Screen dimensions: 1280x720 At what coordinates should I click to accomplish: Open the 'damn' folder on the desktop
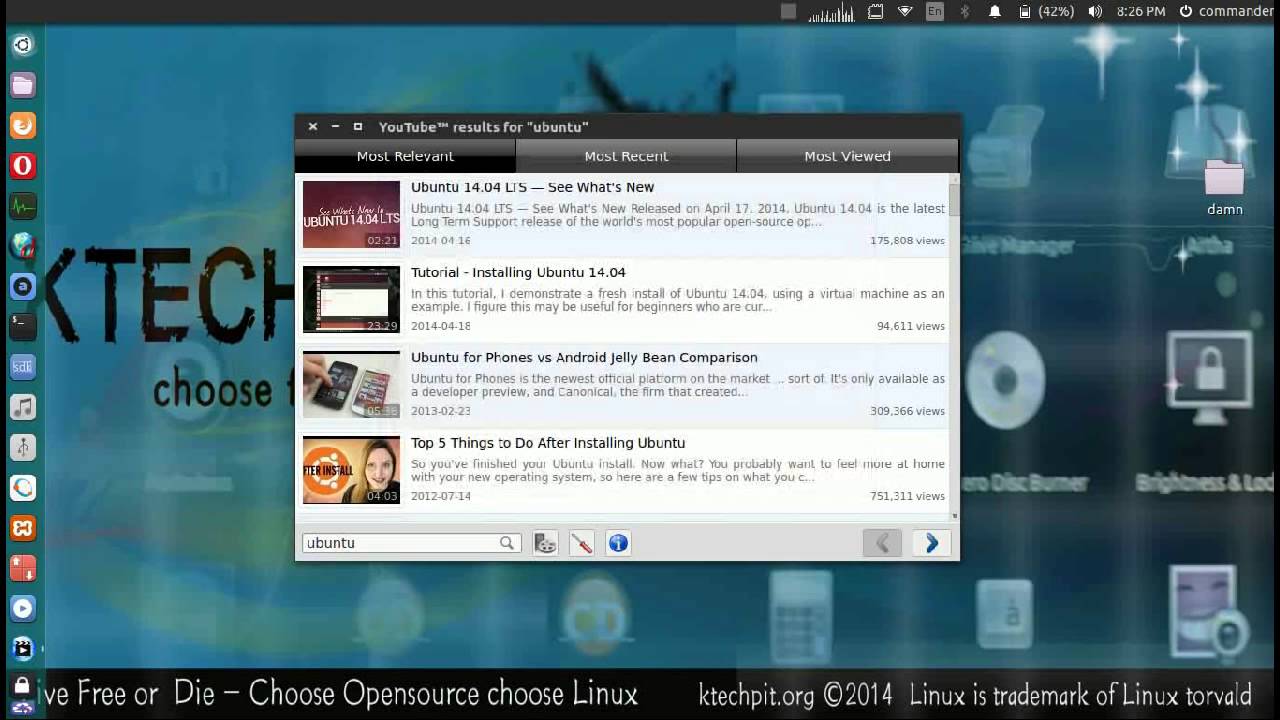pyautogui.click(x=1224, y=188)
